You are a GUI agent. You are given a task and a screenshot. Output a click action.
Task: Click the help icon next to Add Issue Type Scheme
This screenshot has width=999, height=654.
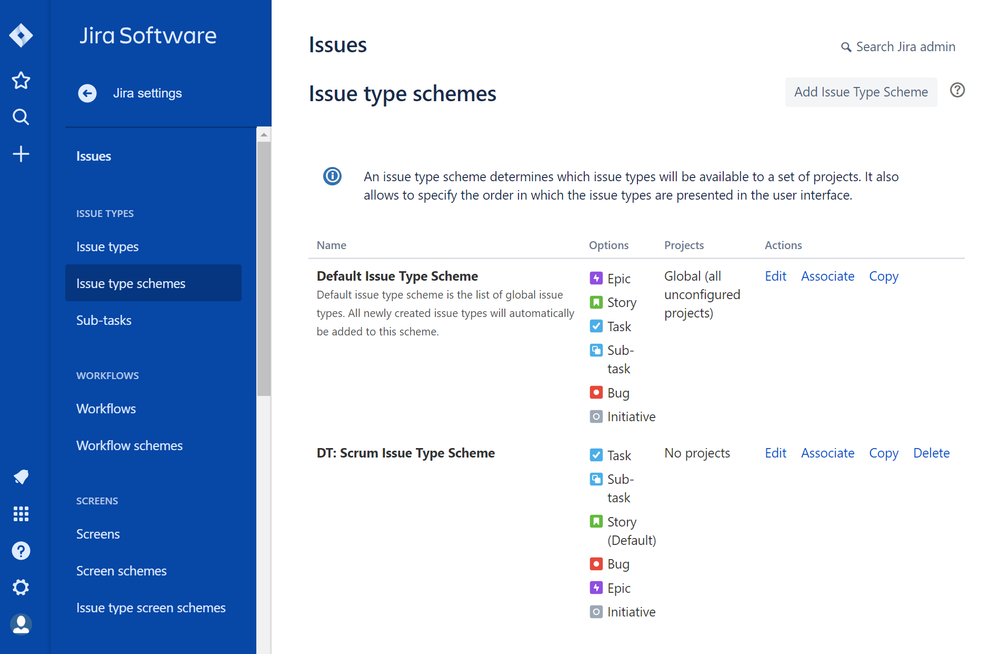957,91
